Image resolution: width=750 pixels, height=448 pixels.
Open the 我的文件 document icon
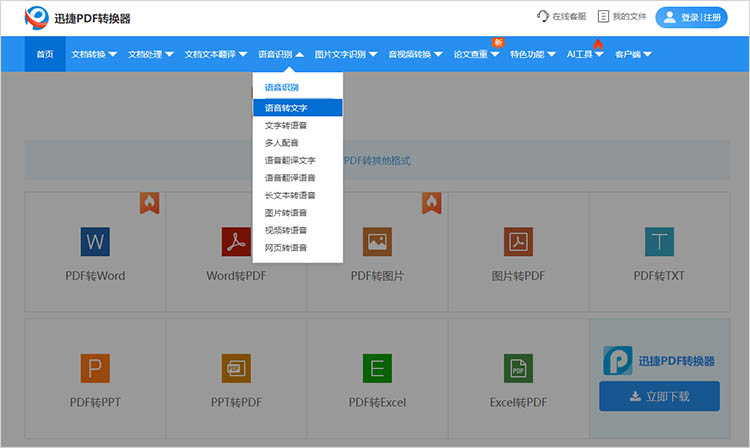[604, 16]
